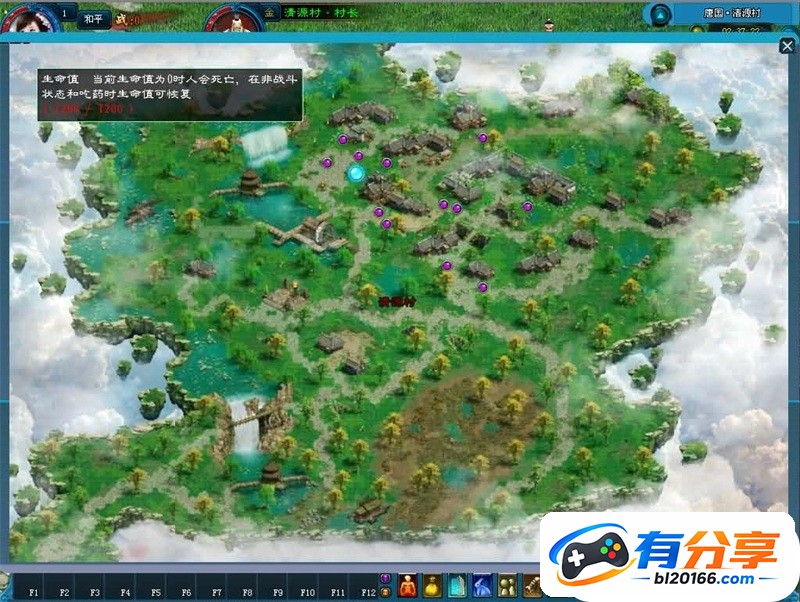Click the village chief target portrait
Viewport: 800px width, 602px height.
[235, 20]
